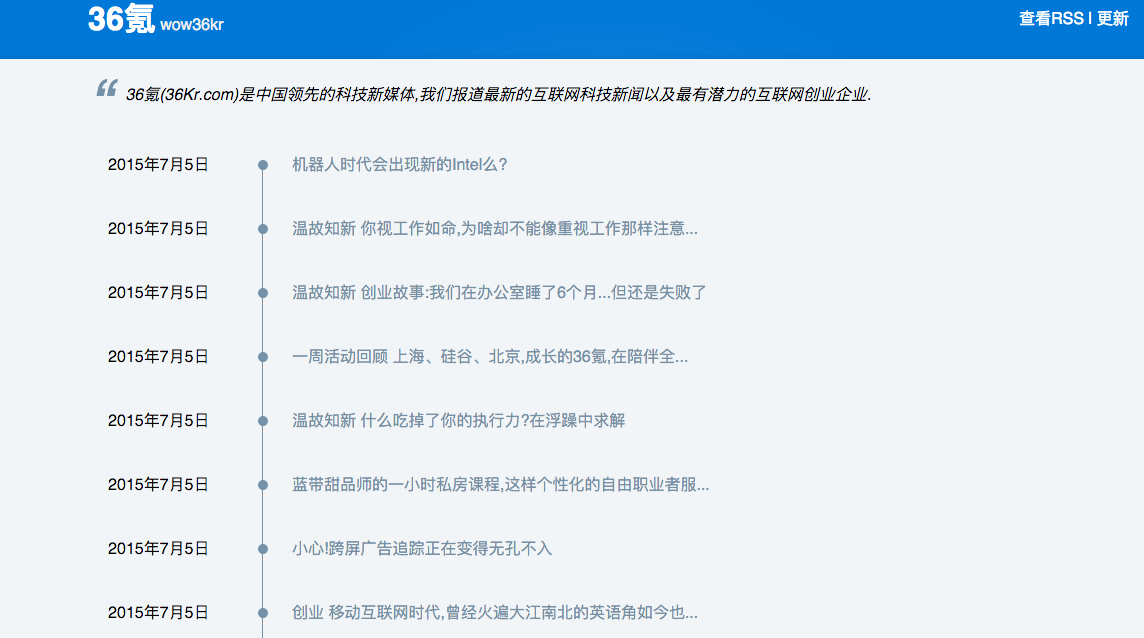Click the 36氪(36Kr.com) description quote text
This screenshot has height=638, width=1144.
click(x=498, y=94)
